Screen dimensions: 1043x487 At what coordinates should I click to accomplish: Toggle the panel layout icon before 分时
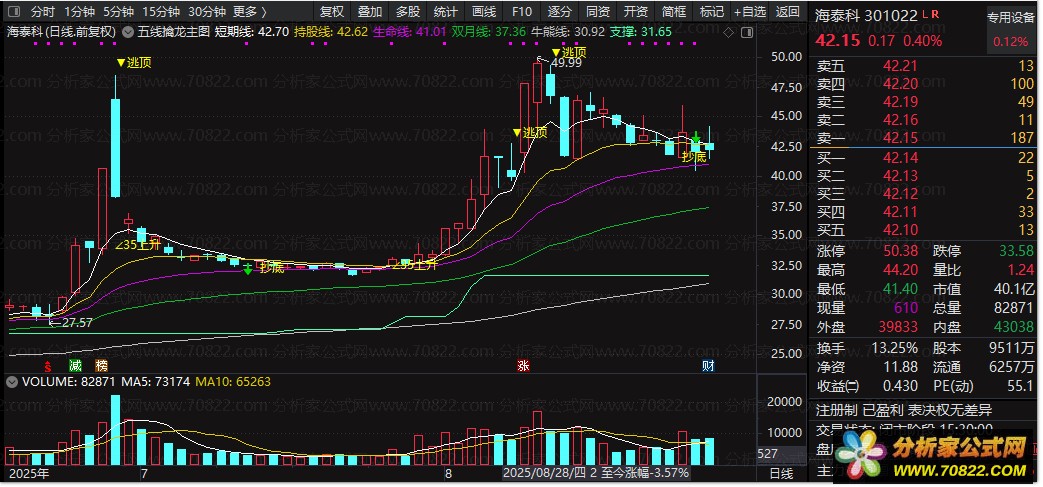tap(15, 11)
